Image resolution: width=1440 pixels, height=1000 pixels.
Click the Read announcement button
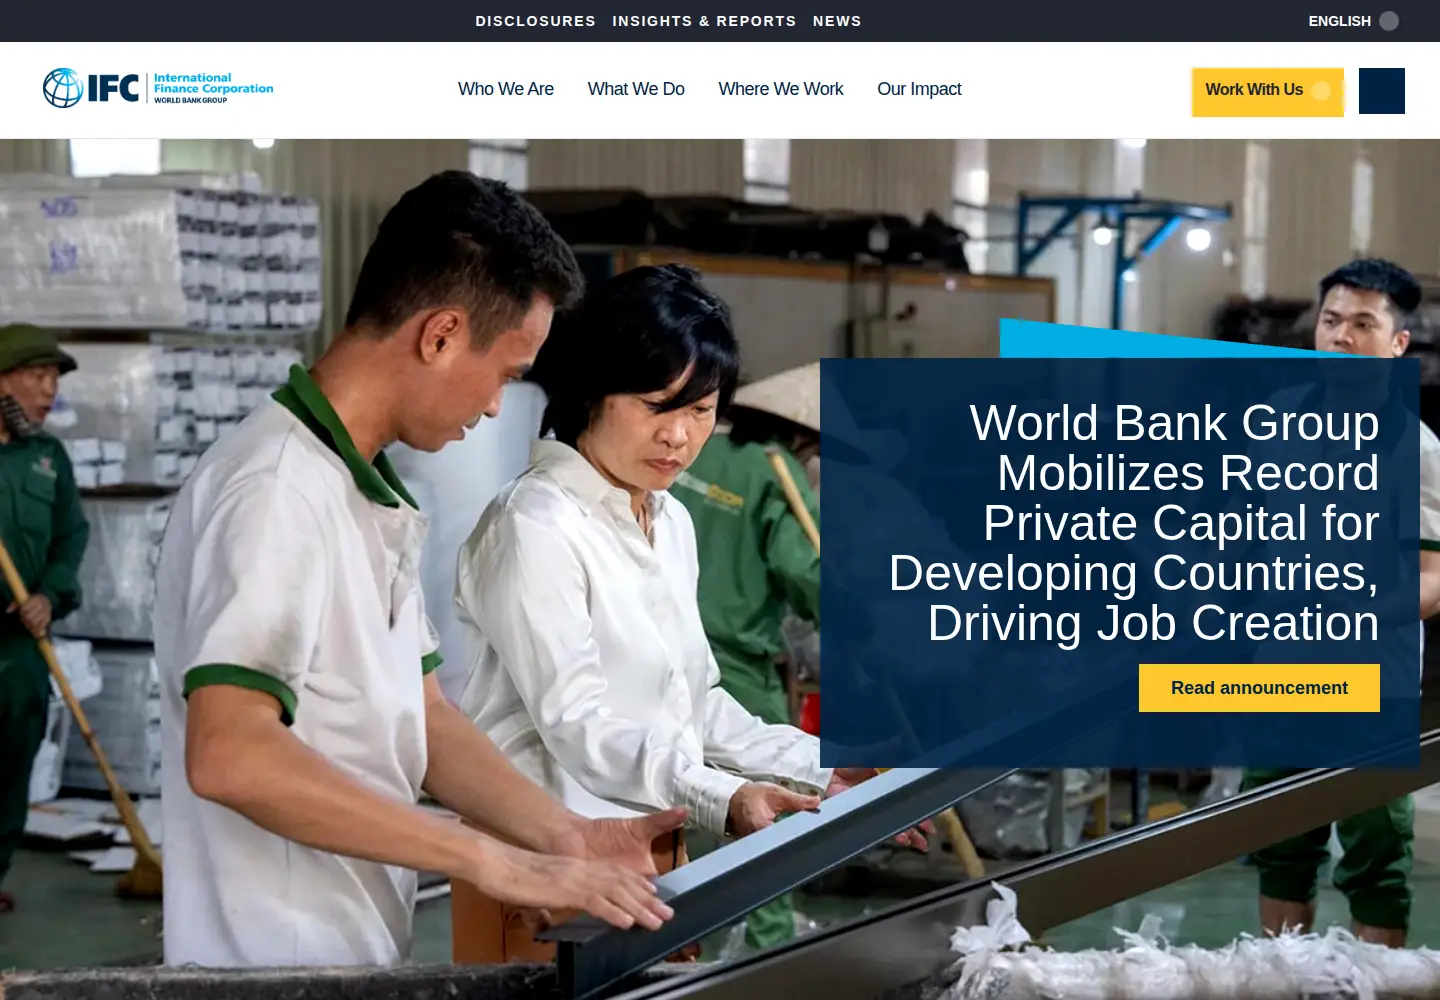pyautogui.click(x=1259, y=688)
